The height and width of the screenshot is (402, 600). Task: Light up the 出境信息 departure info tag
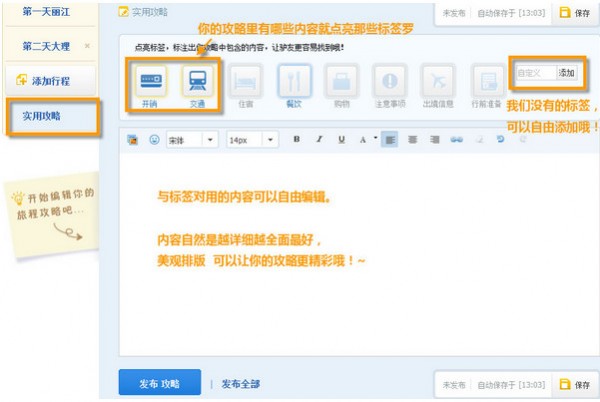tap(438, 81)
